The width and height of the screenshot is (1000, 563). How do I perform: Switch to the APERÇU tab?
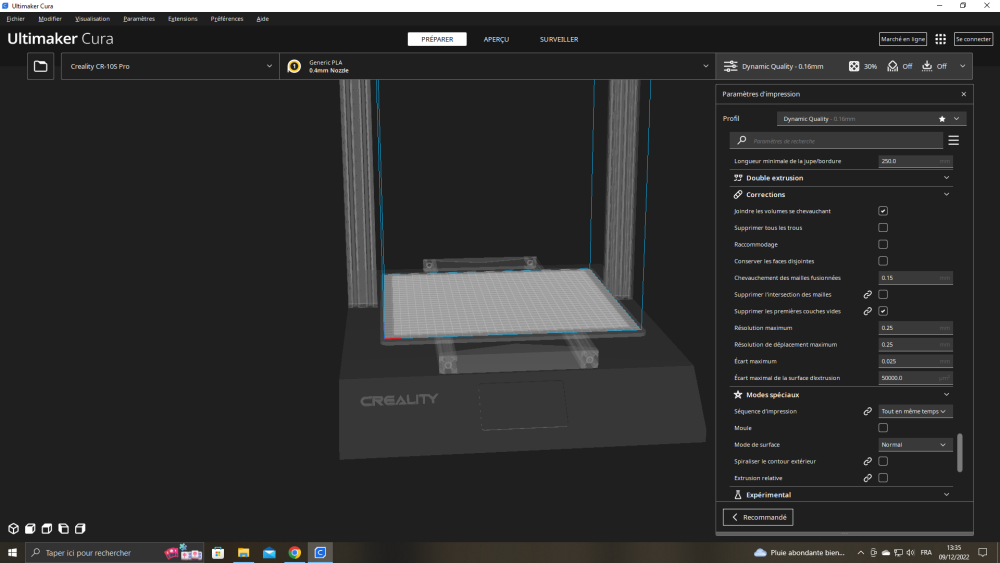[496, 40]
